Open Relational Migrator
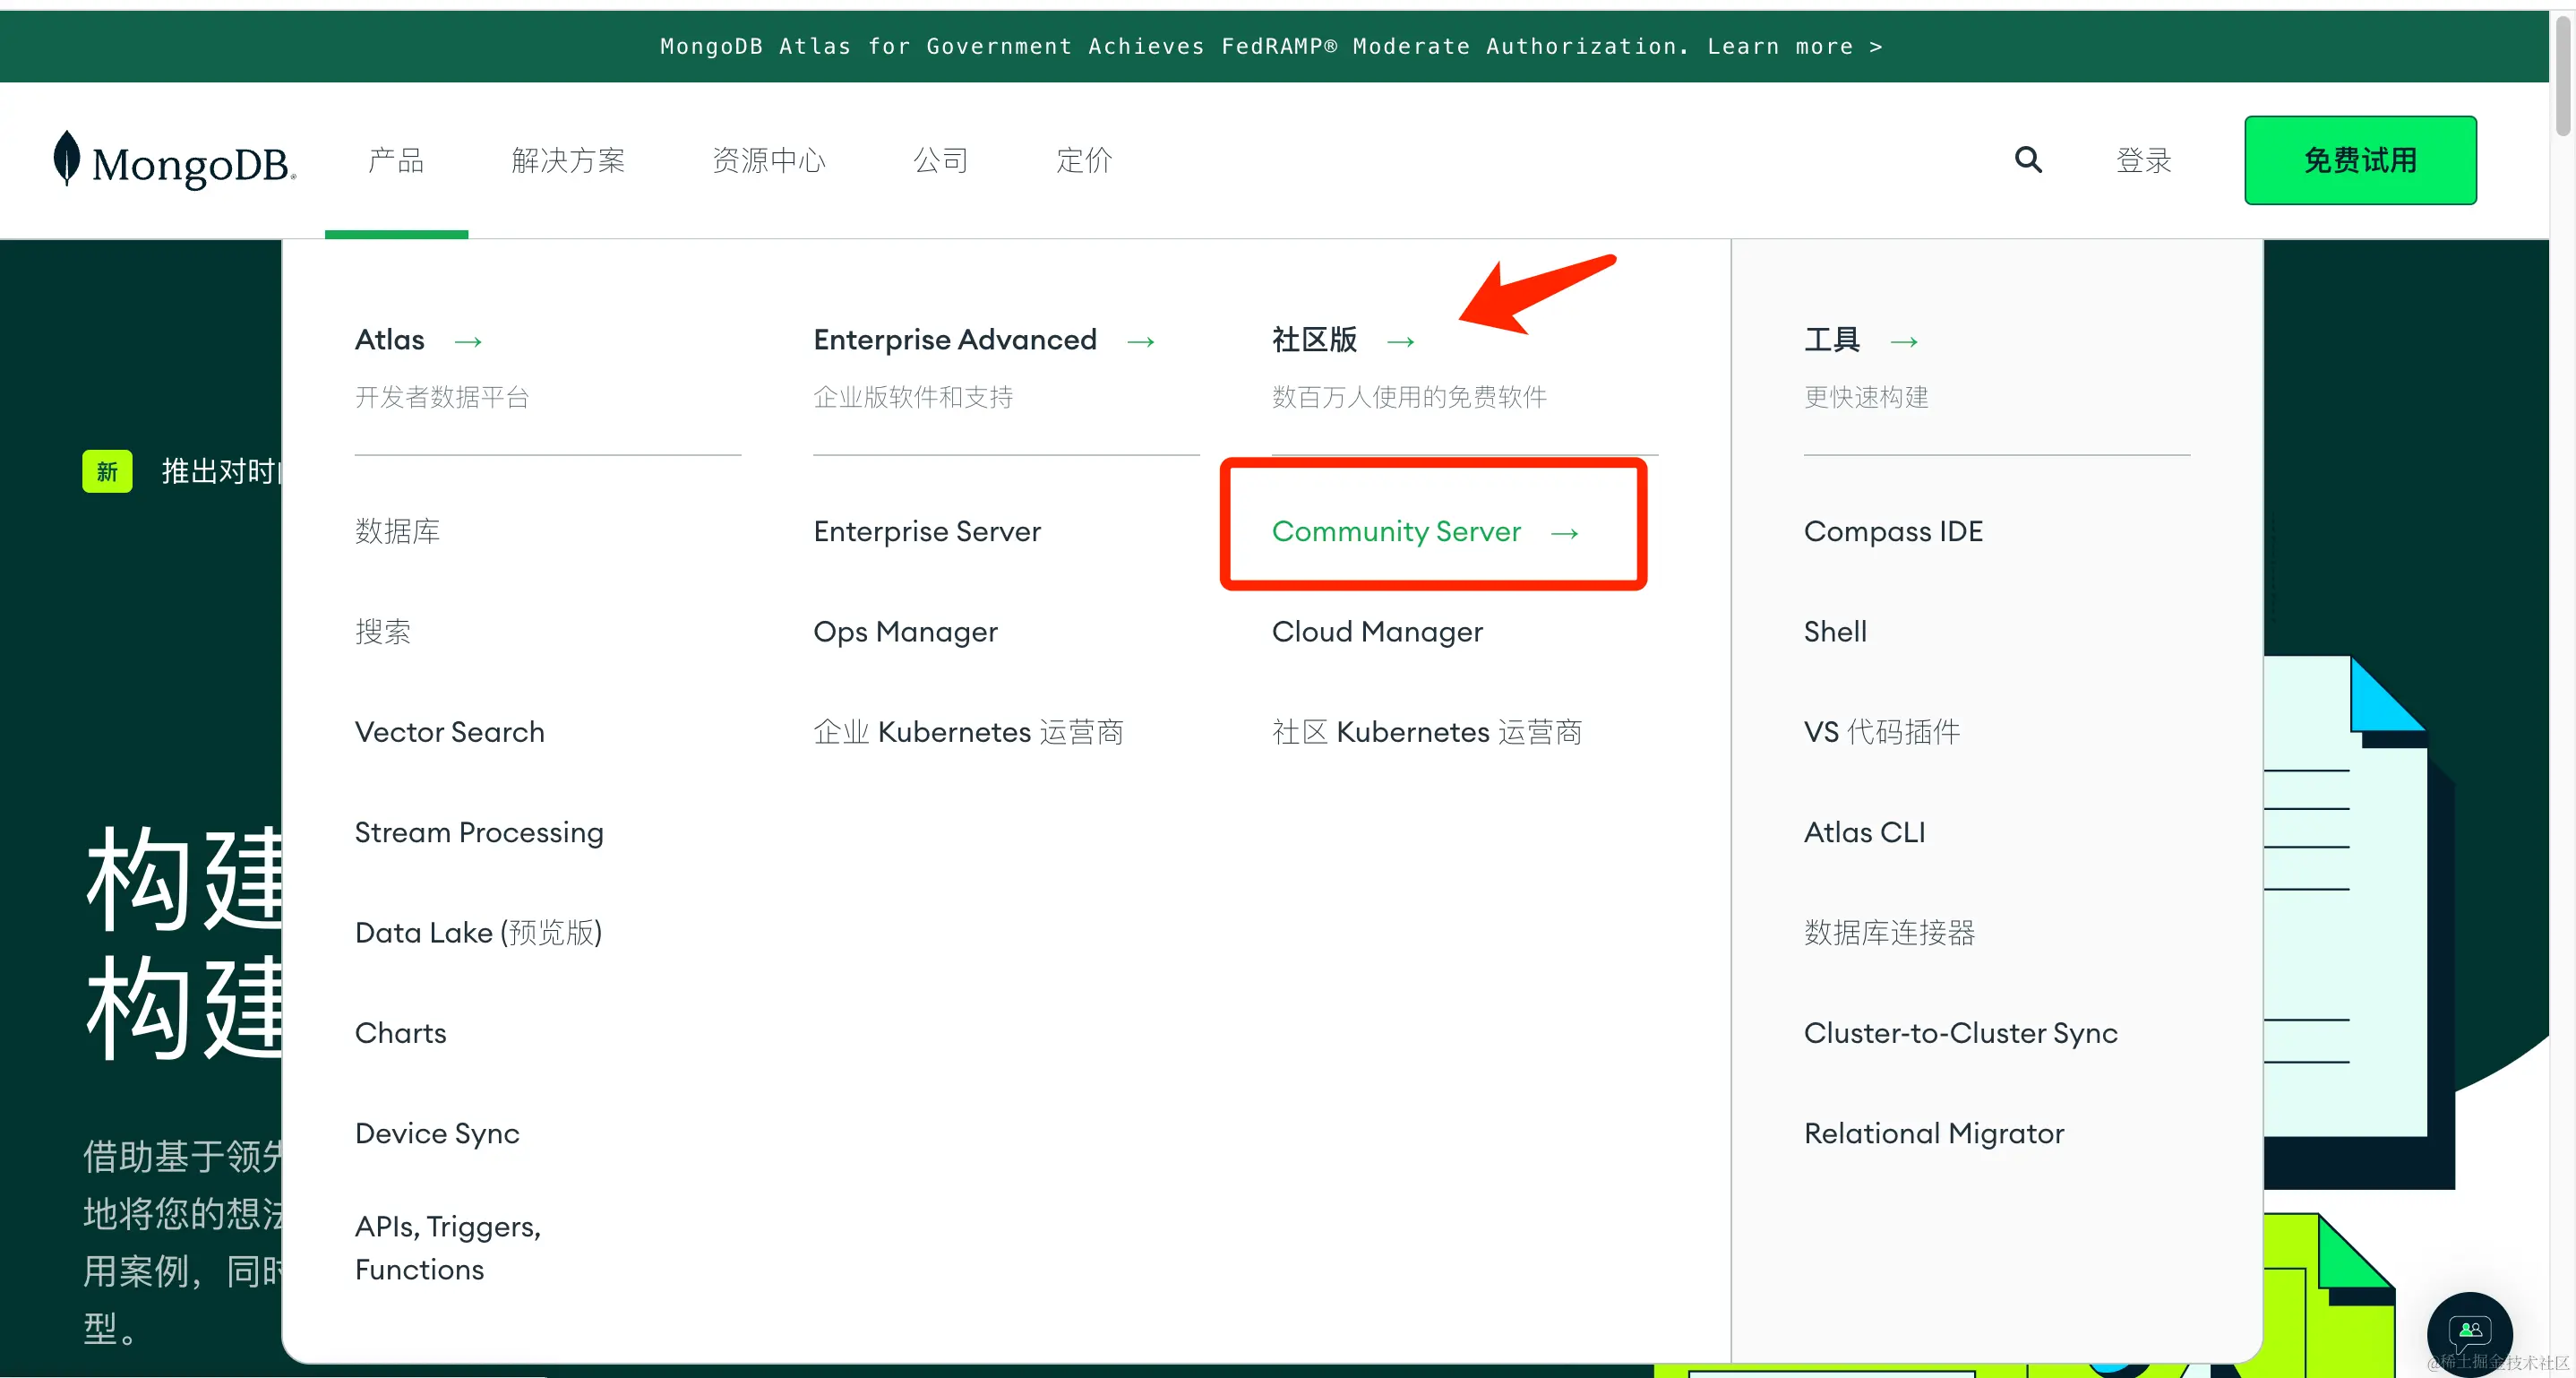The width and height of the screenshot is (2576, 1378). (x=1933, y=1134)
